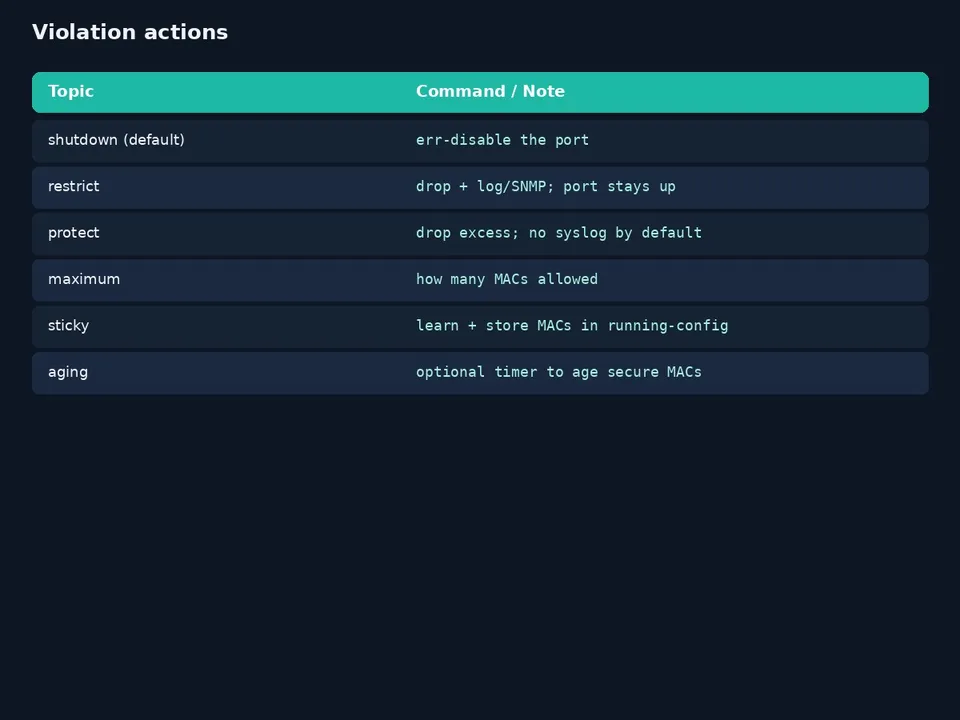Screen dimensions: 960x720
Task: Click the shutdown (default) topic cell
Action: point(116,140)
